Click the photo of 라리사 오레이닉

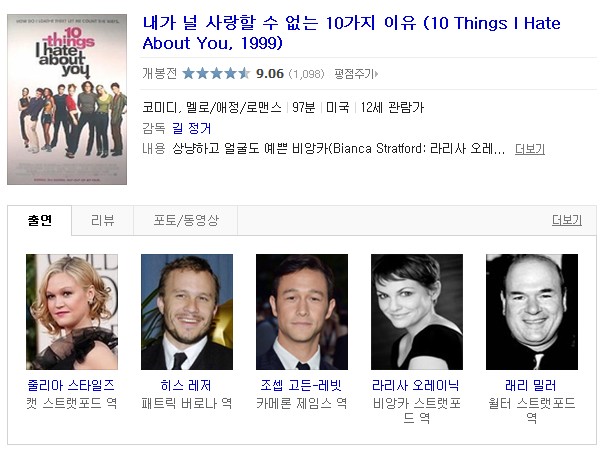pyautogui.click(x=417, y=312)
